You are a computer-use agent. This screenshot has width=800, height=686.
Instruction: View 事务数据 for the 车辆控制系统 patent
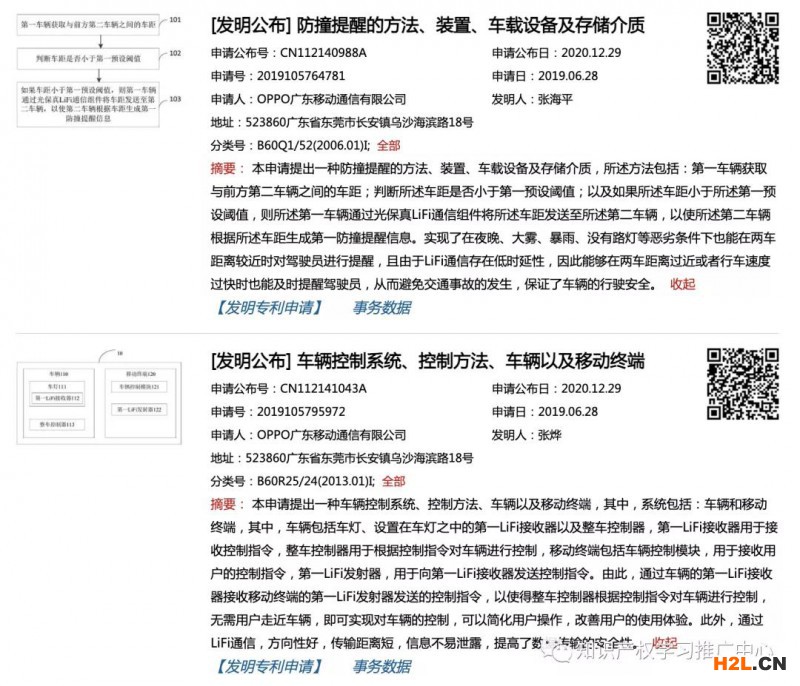pos(382,666)
